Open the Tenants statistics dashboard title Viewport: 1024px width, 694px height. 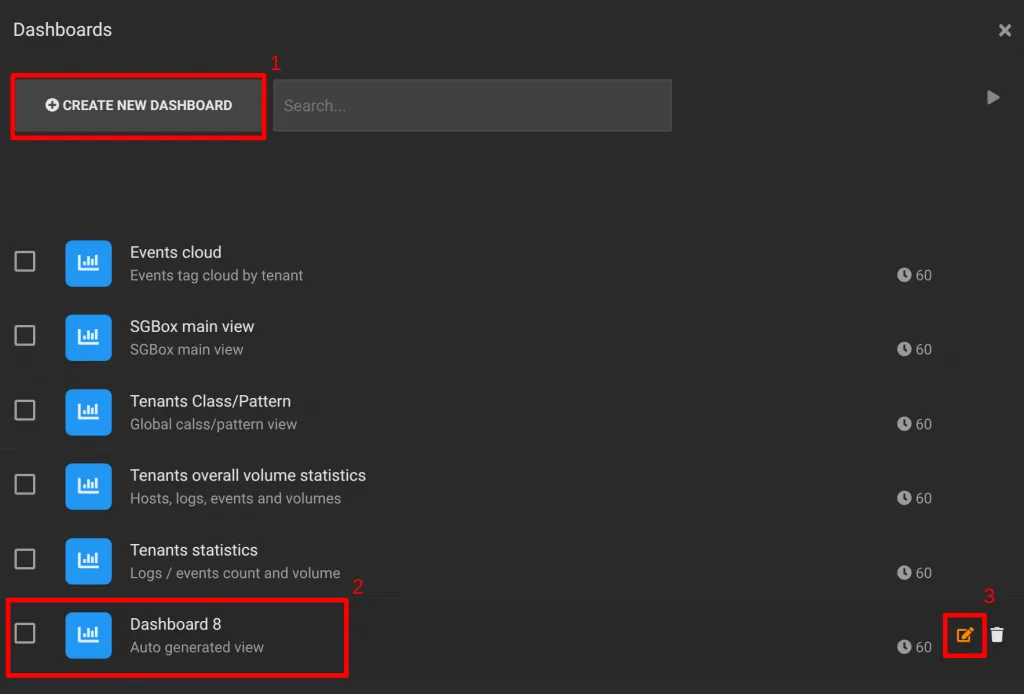pos(194,550)
